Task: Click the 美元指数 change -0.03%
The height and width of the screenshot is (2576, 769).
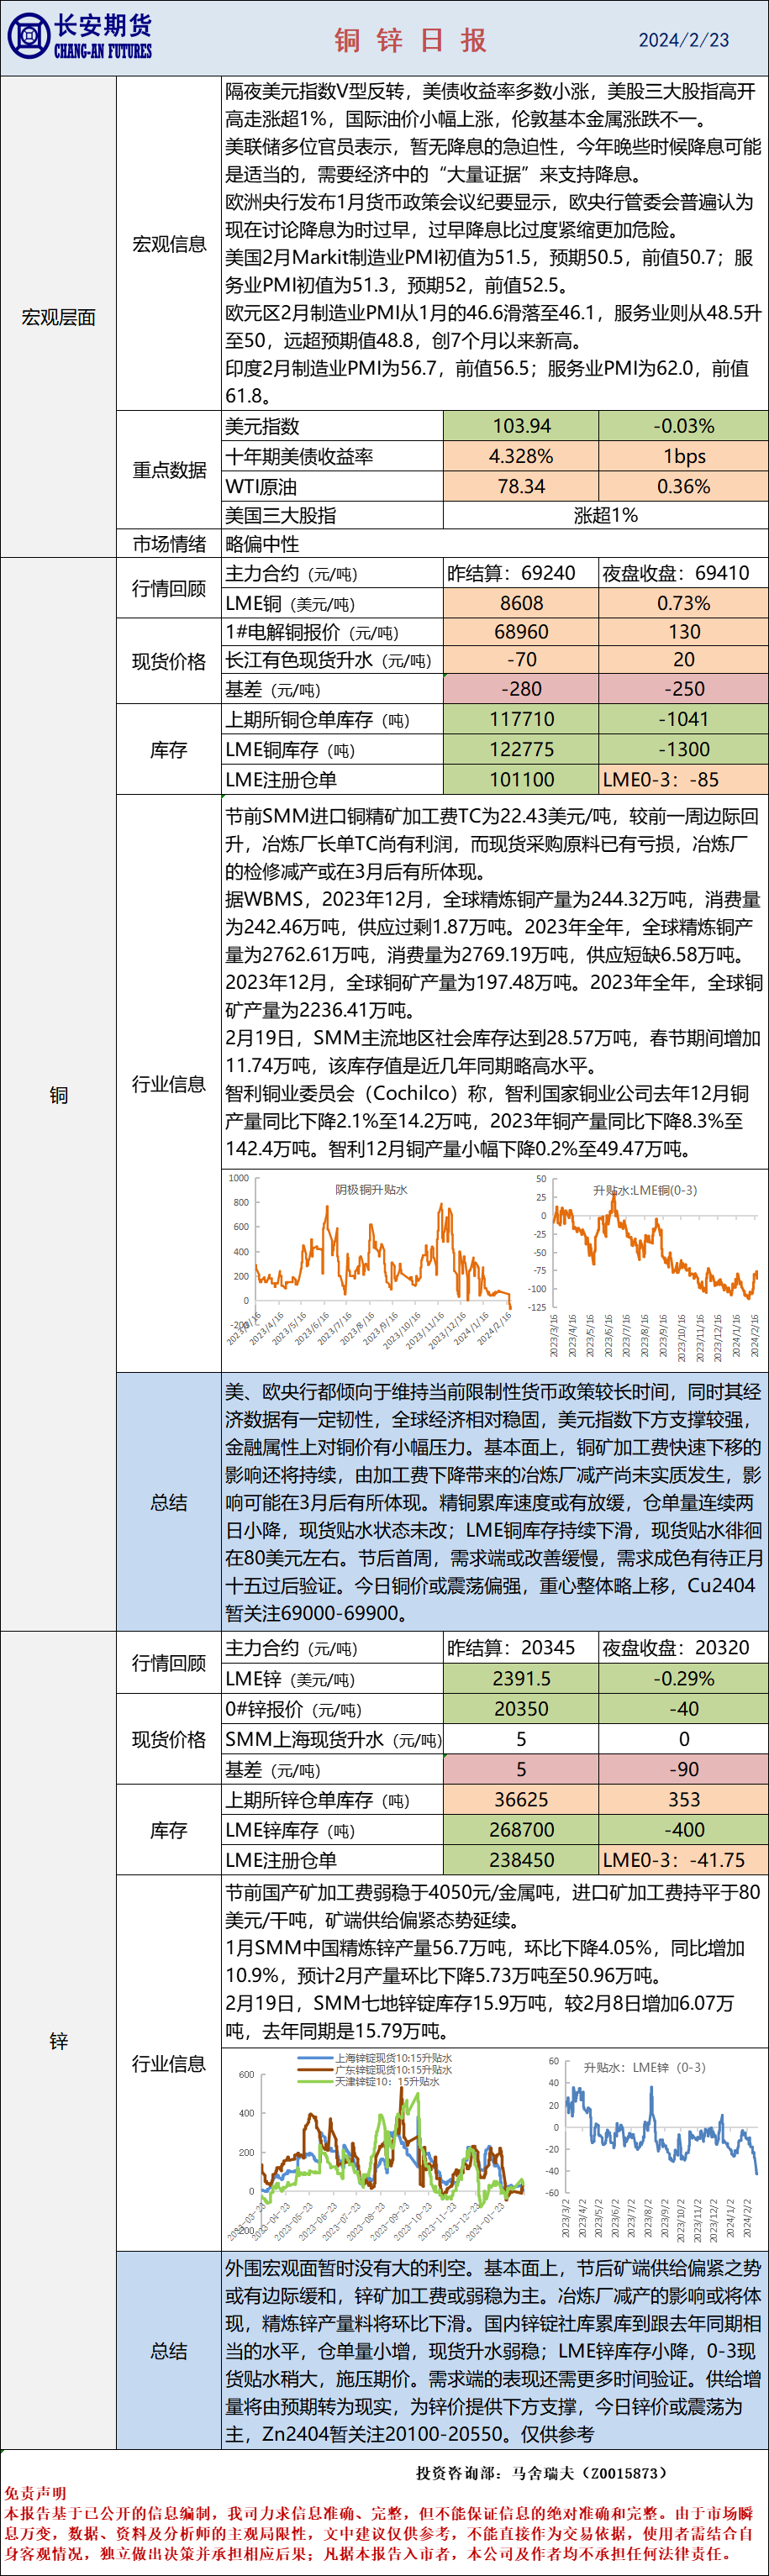Action: tap(684, 425)
